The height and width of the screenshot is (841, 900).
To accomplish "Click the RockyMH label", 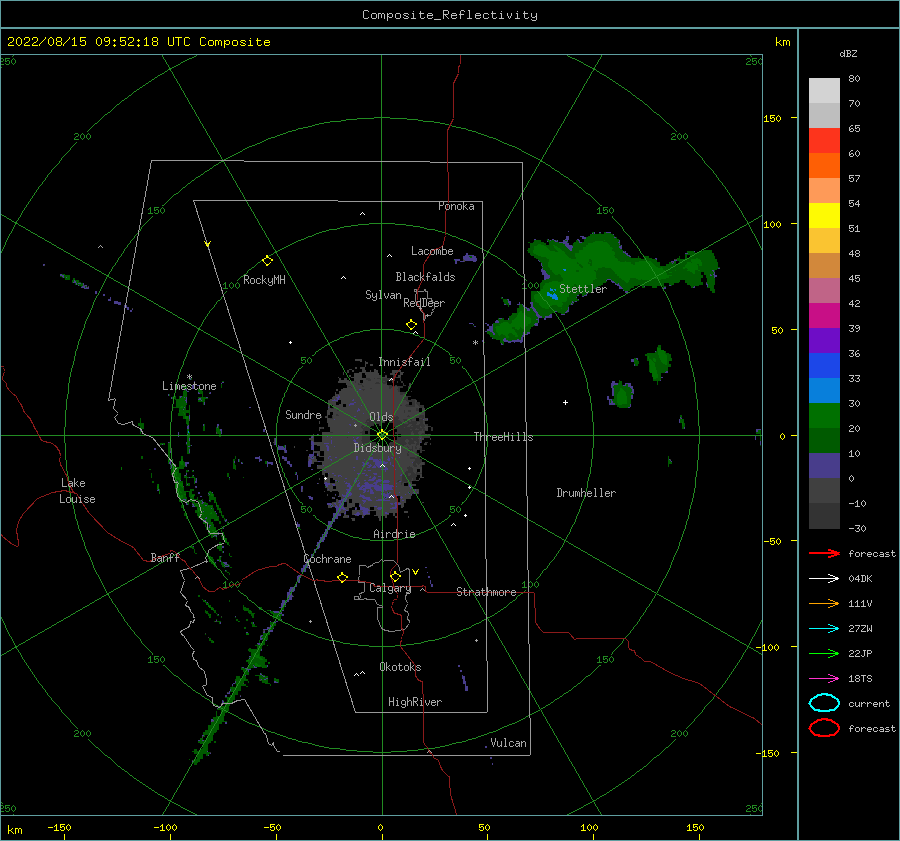I will point(264,280).
